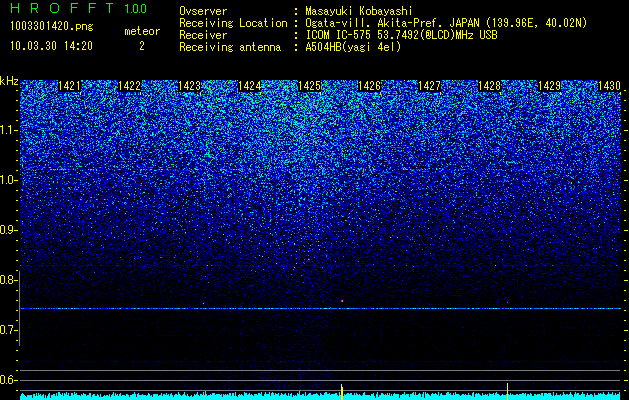Image resolution: width=629 pixels, height=400 pixels.
Task: Click the kHz axis unit label
Action: coord(9,81)
